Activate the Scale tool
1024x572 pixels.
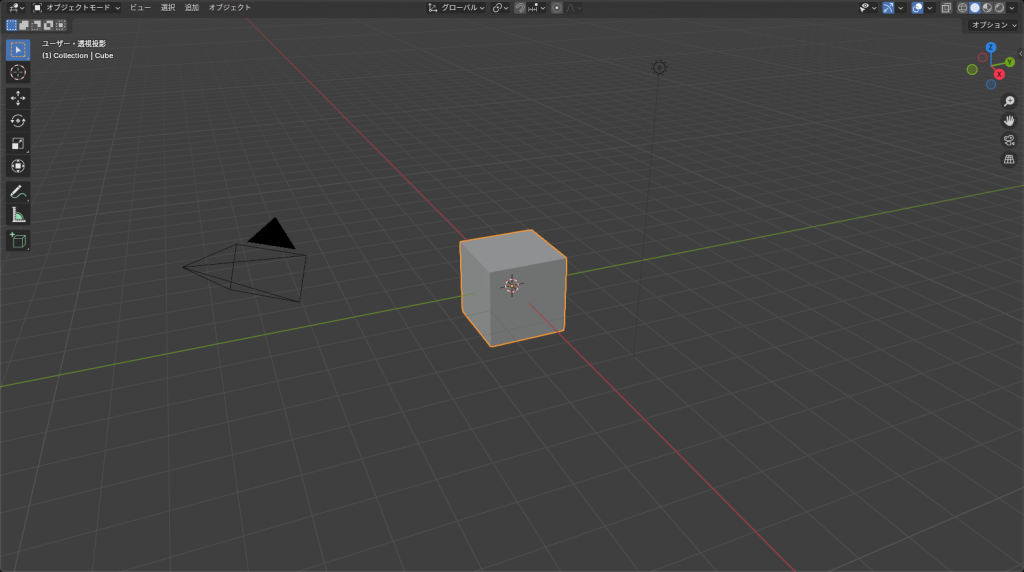[x=18, y=144]
